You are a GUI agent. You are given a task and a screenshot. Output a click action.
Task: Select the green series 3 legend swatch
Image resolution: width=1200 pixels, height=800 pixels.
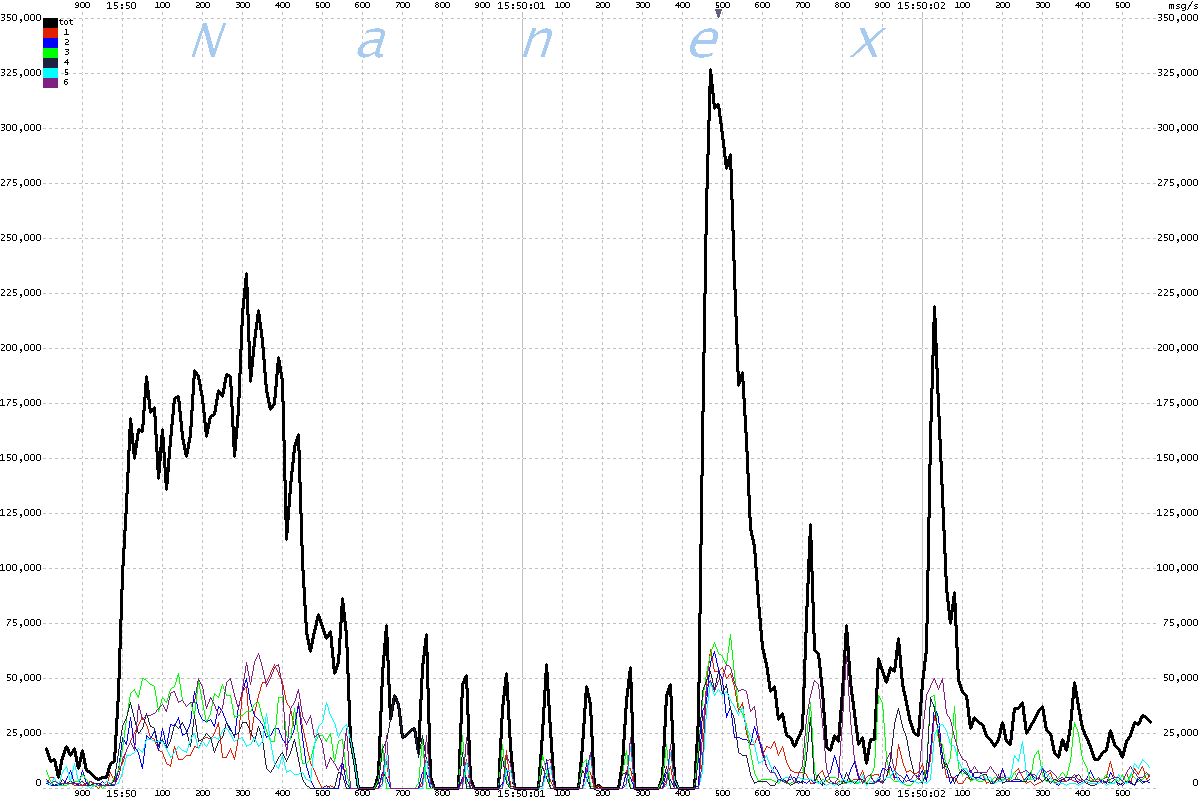tap(51, 52)
